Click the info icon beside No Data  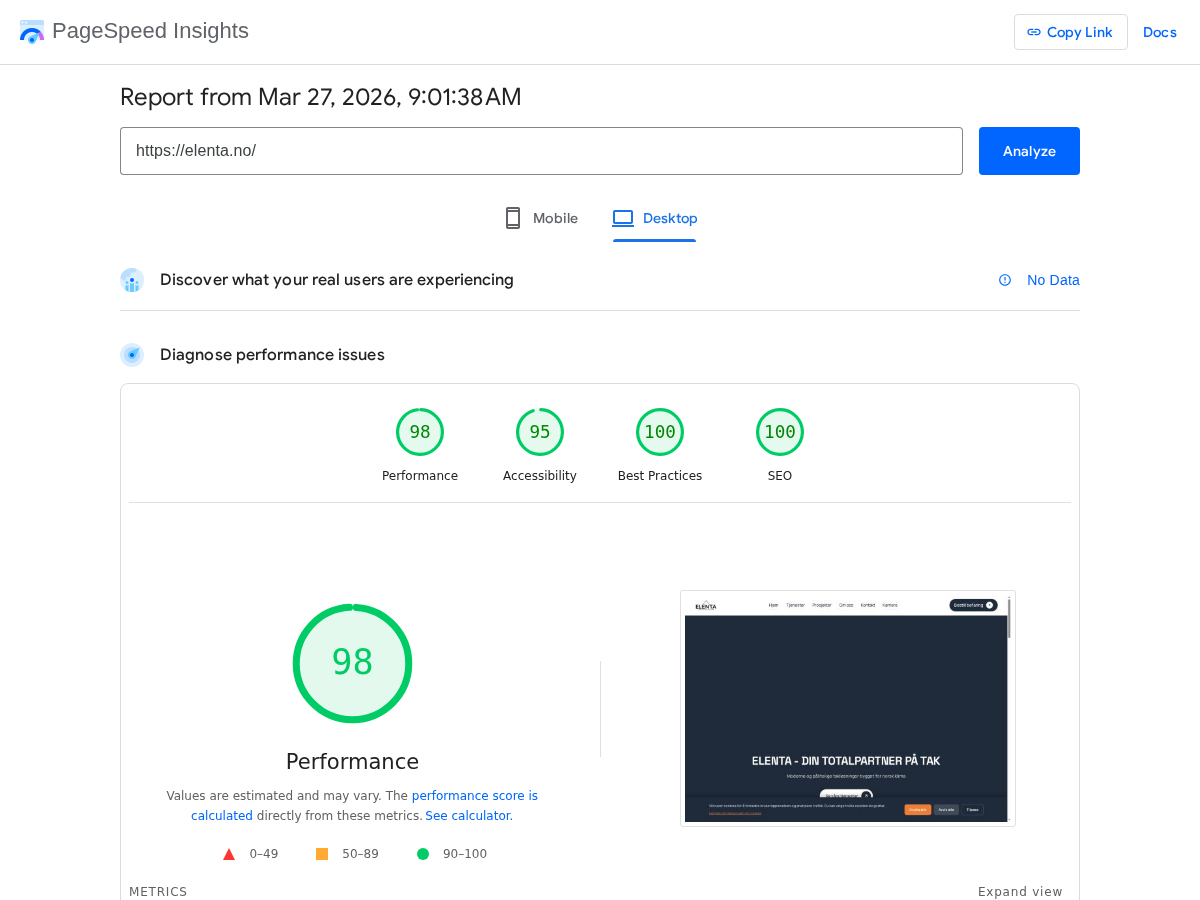1003,280
